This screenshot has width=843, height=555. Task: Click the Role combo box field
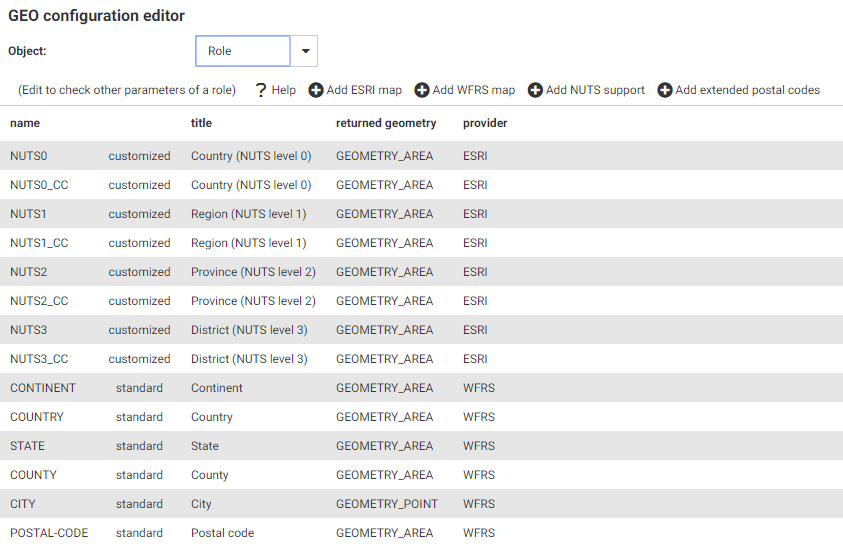click(x=243, y=51)
